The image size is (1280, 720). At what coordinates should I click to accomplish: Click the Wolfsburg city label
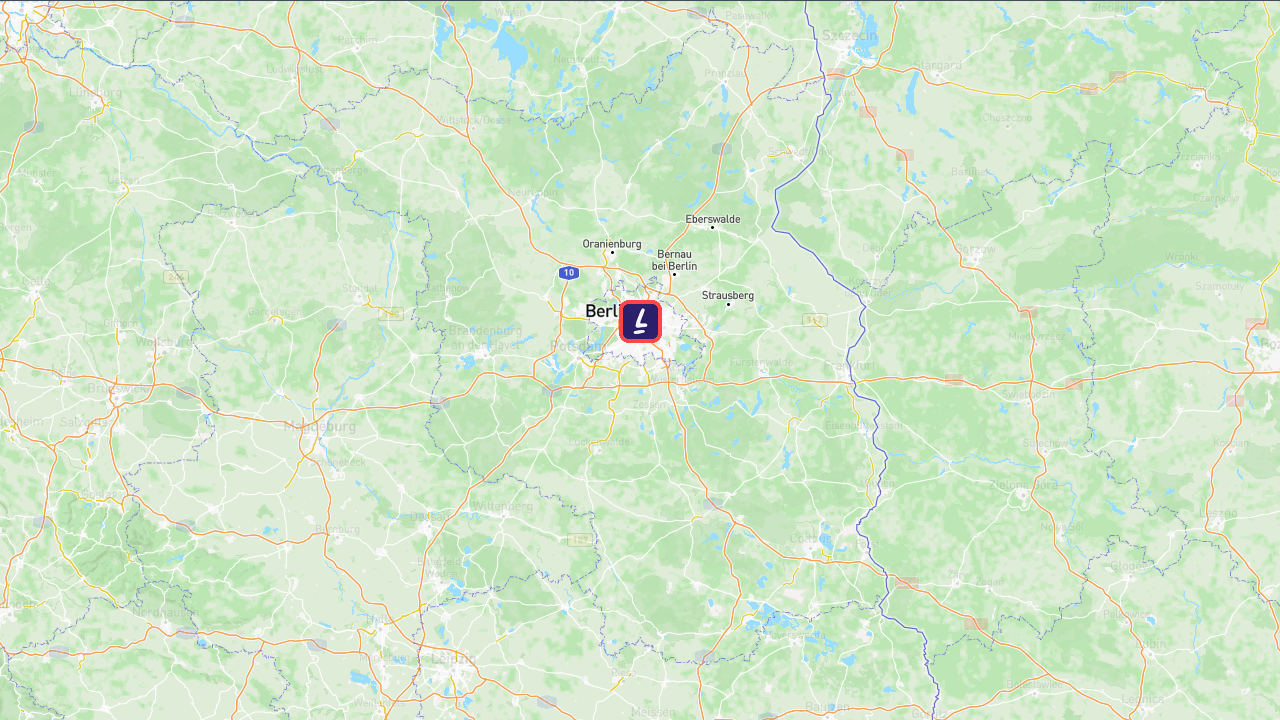(x=164, y=341)
